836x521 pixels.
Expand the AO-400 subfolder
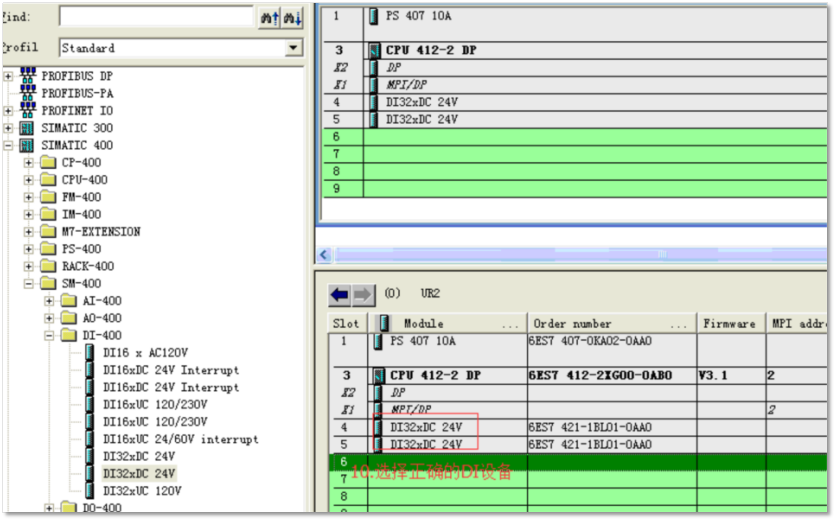pyautogui.click(x=49, y=318)
